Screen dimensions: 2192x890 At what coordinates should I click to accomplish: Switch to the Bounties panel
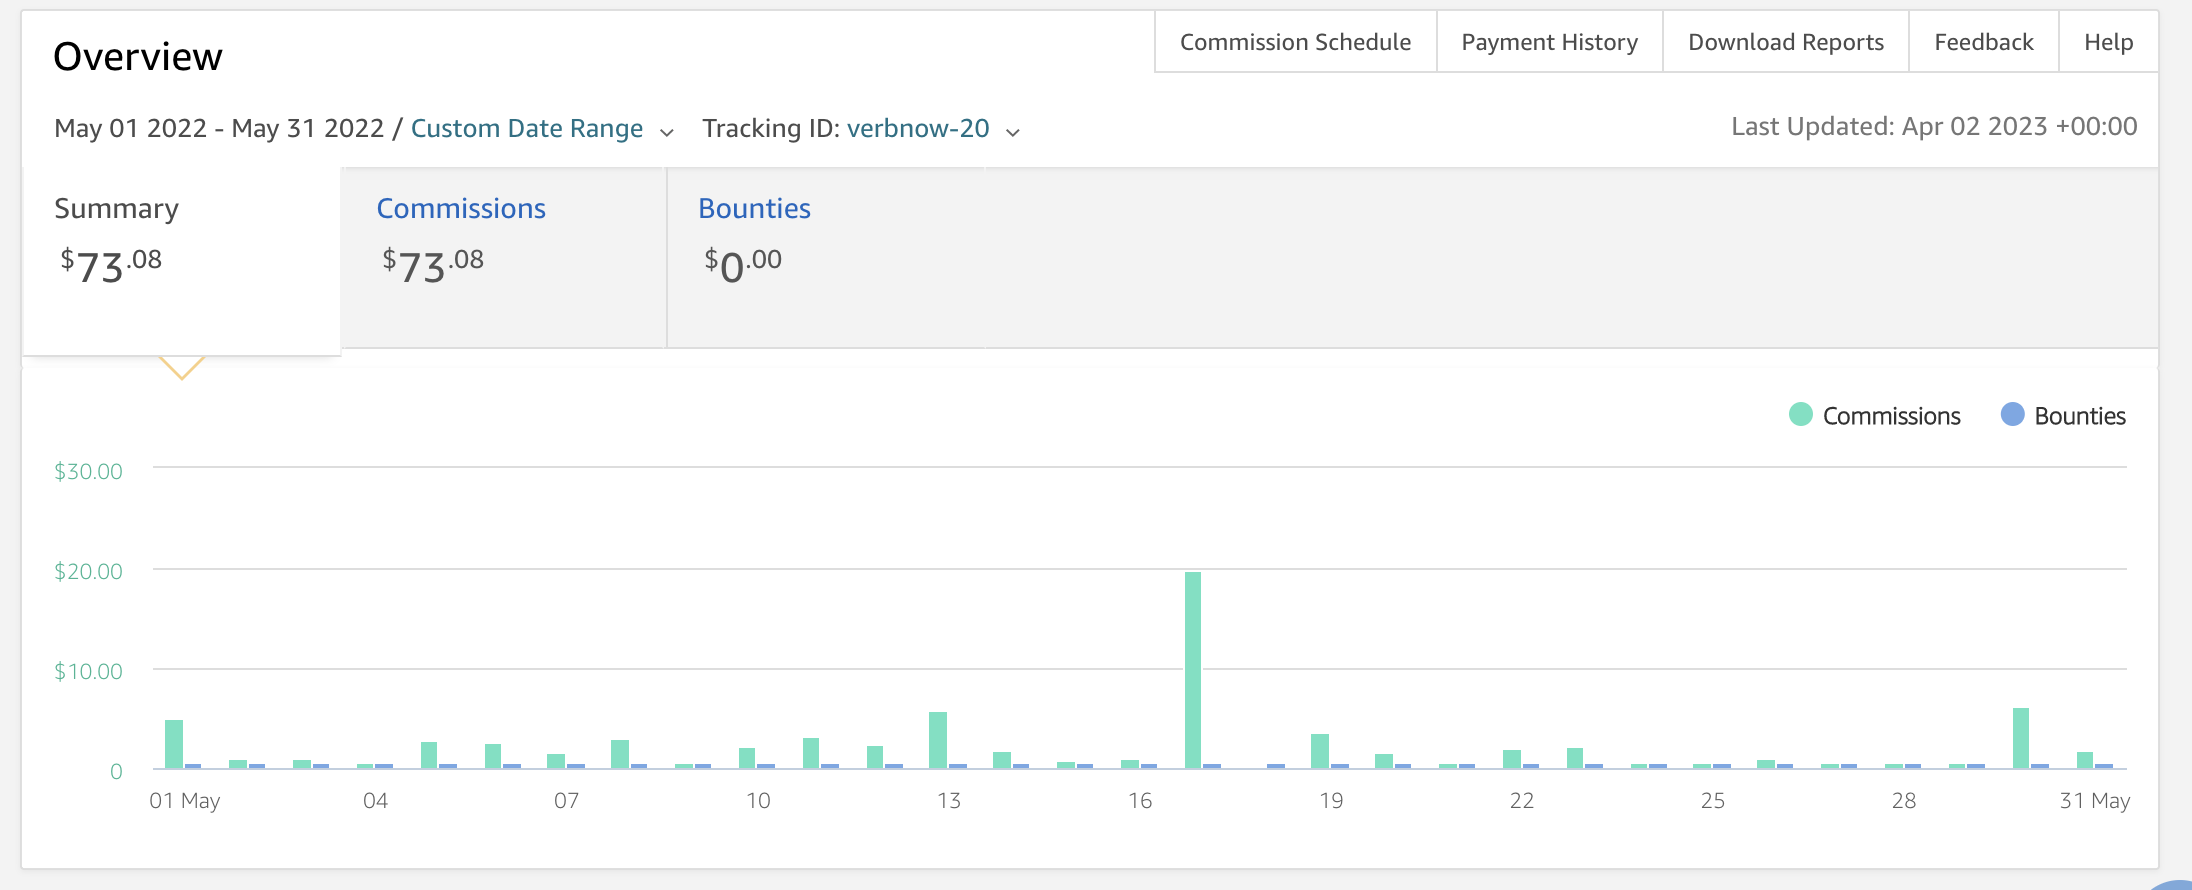click(826, 258)
